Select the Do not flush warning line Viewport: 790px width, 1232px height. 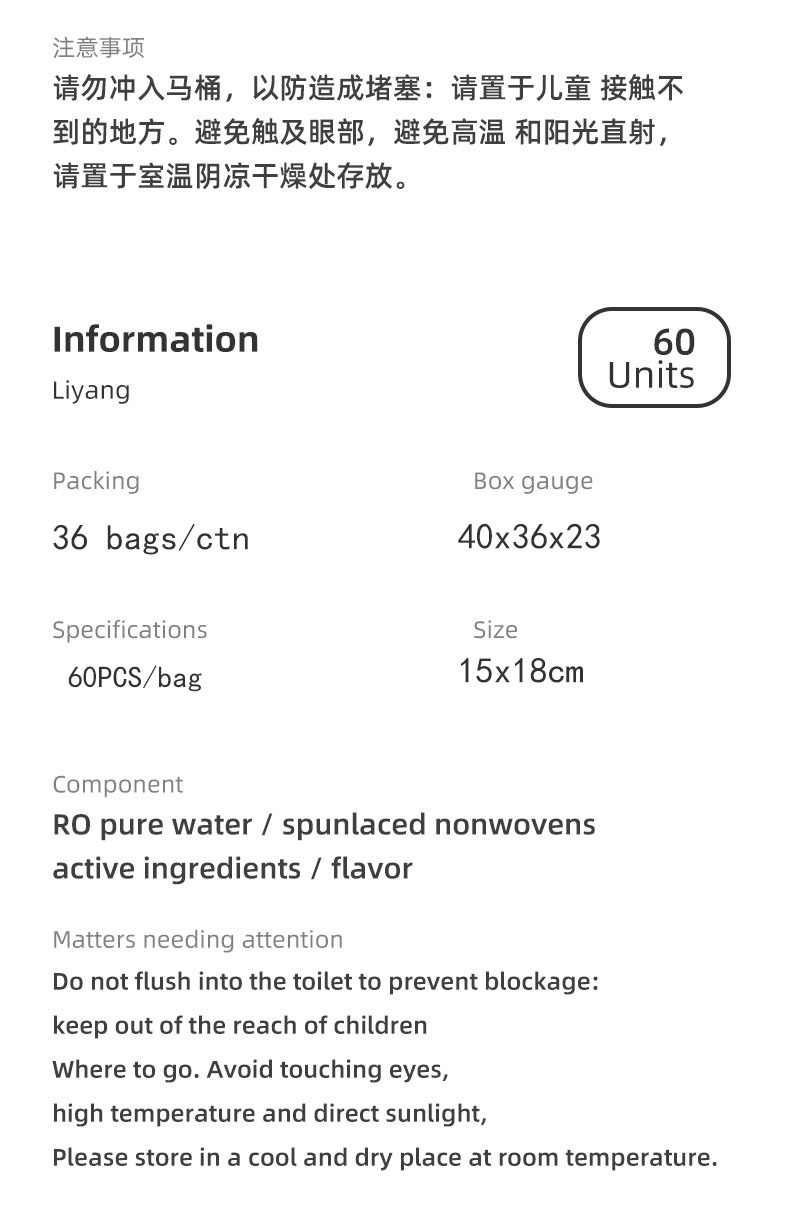point(325,982)
